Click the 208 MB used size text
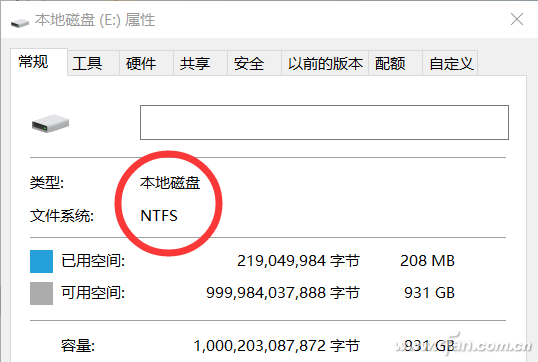The height and width of the screenshot is (362, 538). tap(427, 261)
